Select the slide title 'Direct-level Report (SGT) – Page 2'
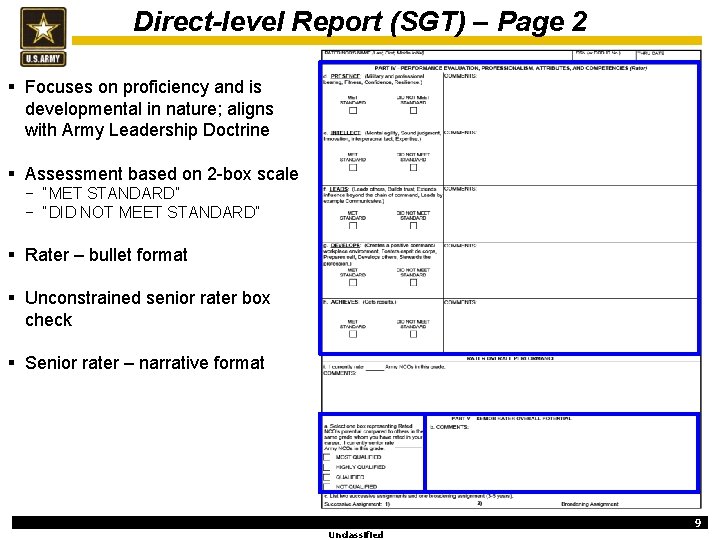This screenshot has width=720, height=540. click(x=360, y=21)
